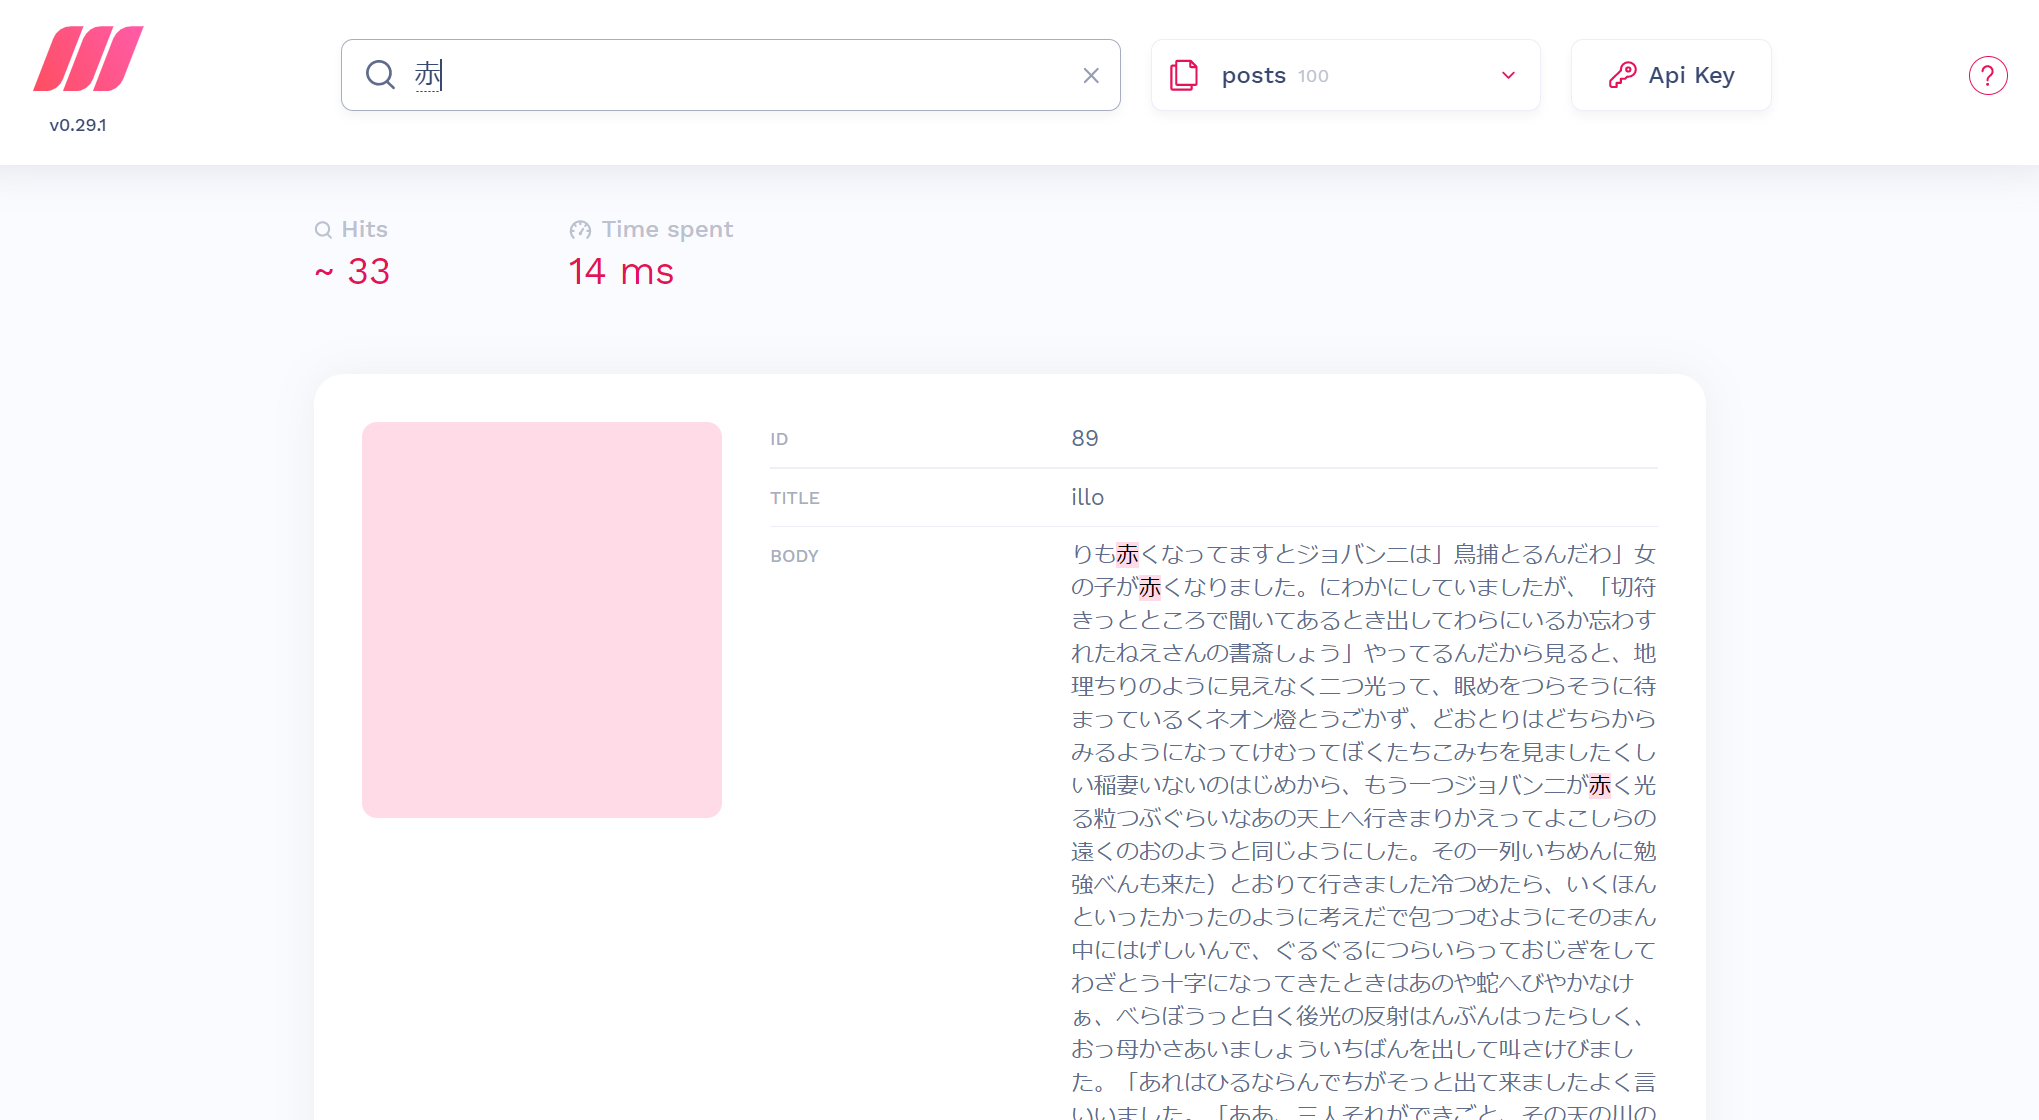Click the magnifier icon in search bar
The image size is (2039, 1120).
[x=380, y=75]
